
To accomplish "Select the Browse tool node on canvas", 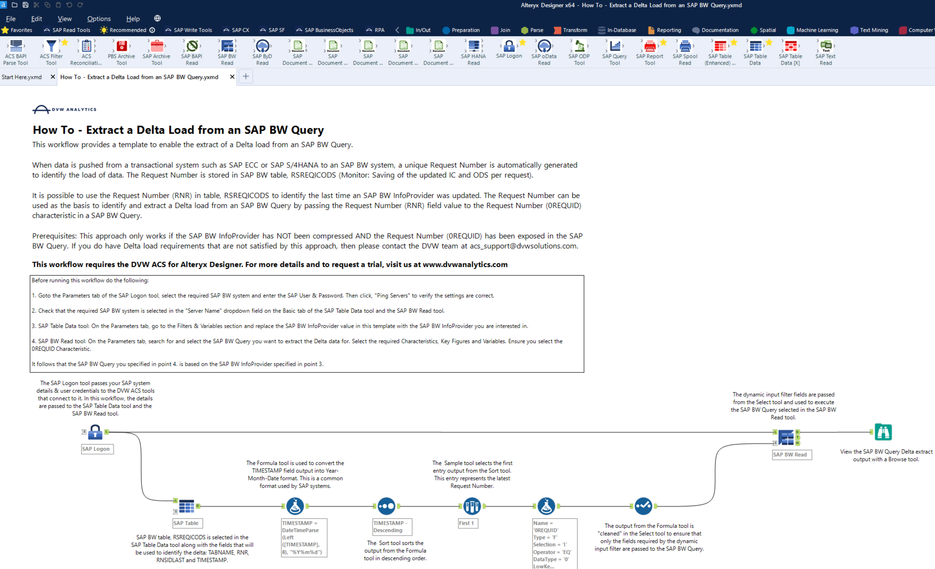I will pos(883,432).
